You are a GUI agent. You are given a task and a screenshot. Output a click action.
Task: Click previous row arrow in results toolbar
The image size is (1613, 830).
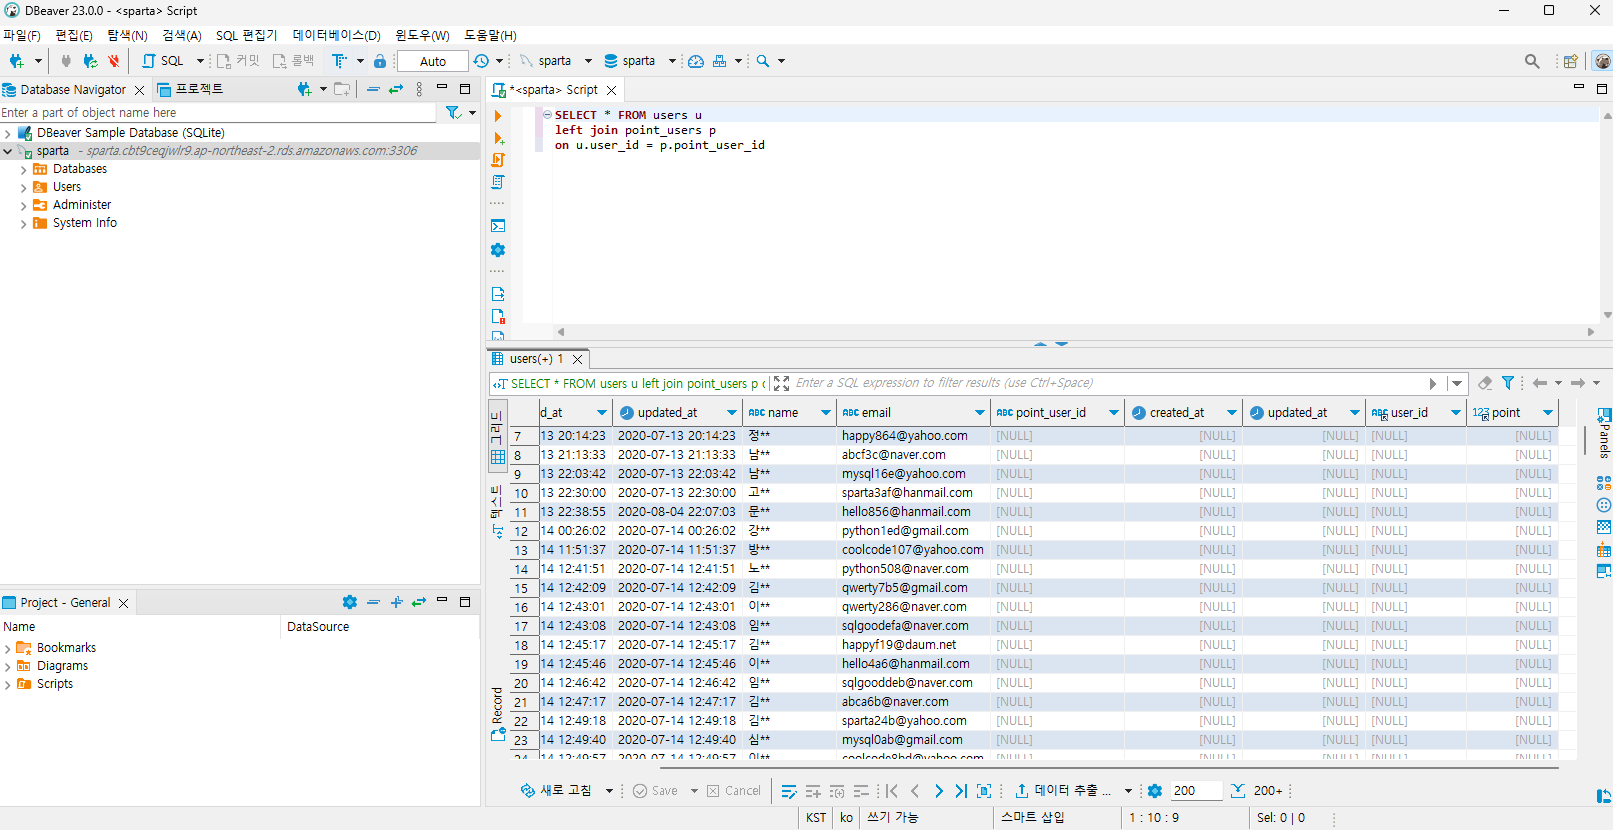pyautogui.click(x=915, y=791)
